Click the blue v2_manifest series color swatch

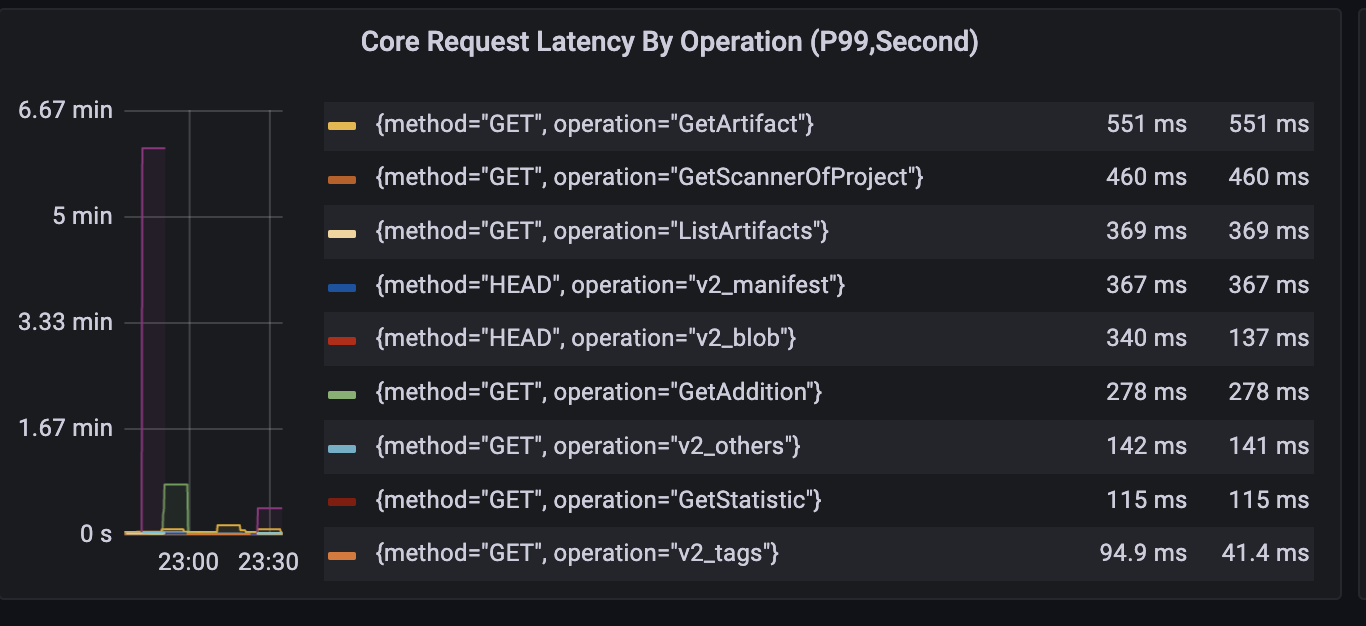[342, 287]
